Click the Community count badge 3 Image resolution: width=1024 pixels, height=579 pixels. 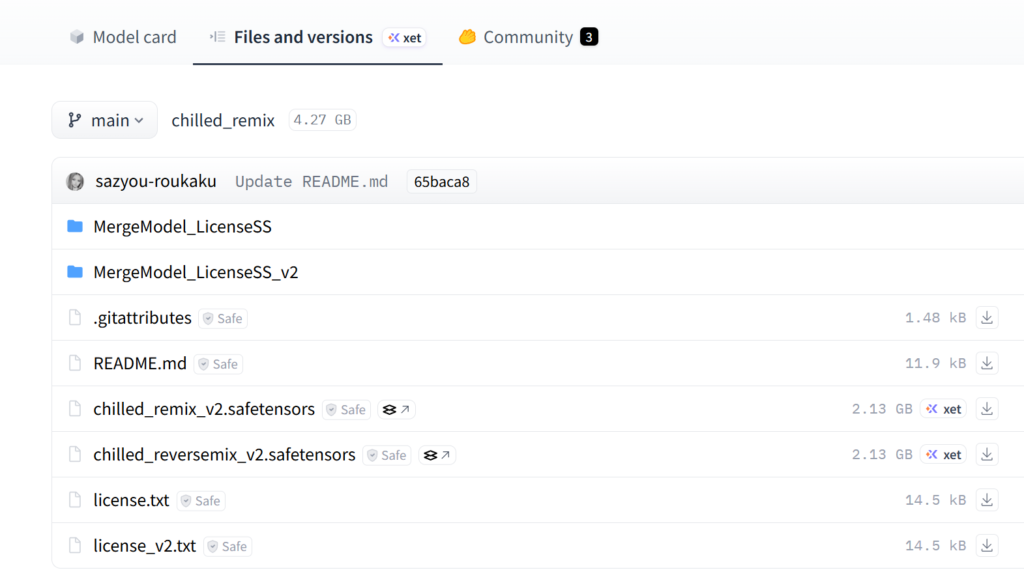pos(589,37)
